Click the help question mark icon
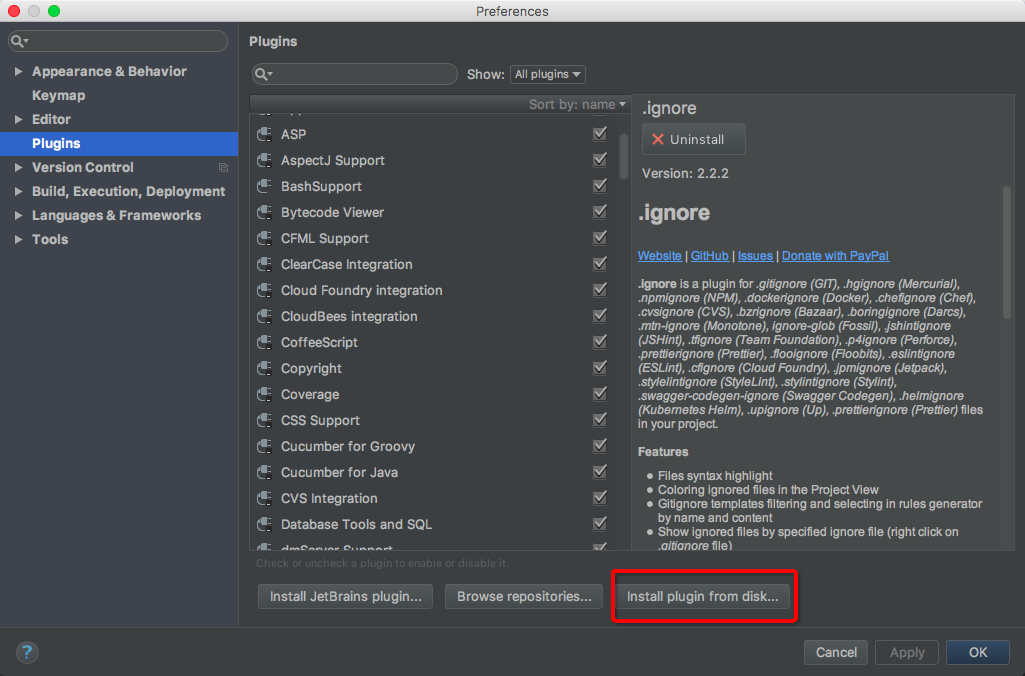Image resolution: width=1025 pixels, height=676 pixels. pos(27,652)
